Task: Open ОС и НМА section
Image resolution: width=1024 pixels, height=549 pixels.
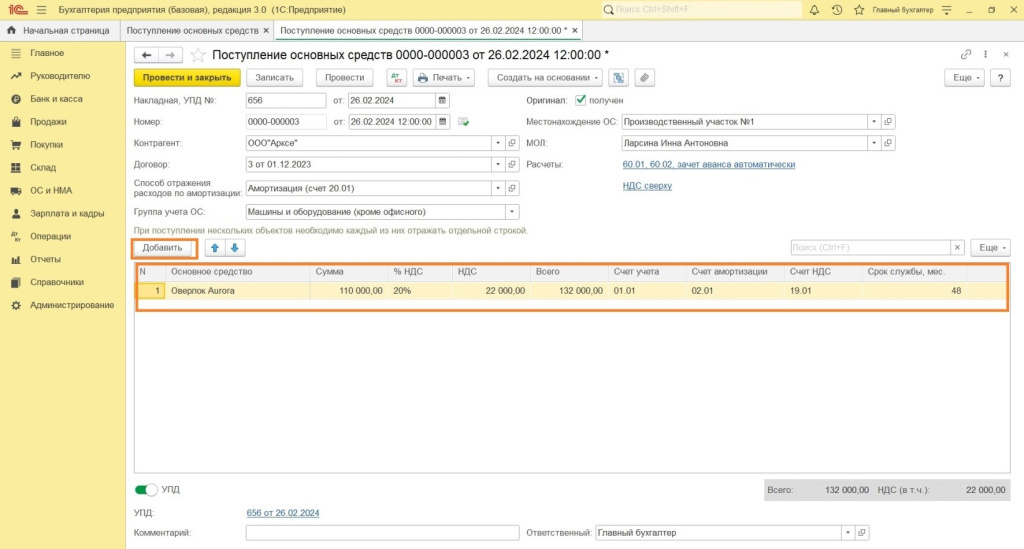Action: pos(50,190)
